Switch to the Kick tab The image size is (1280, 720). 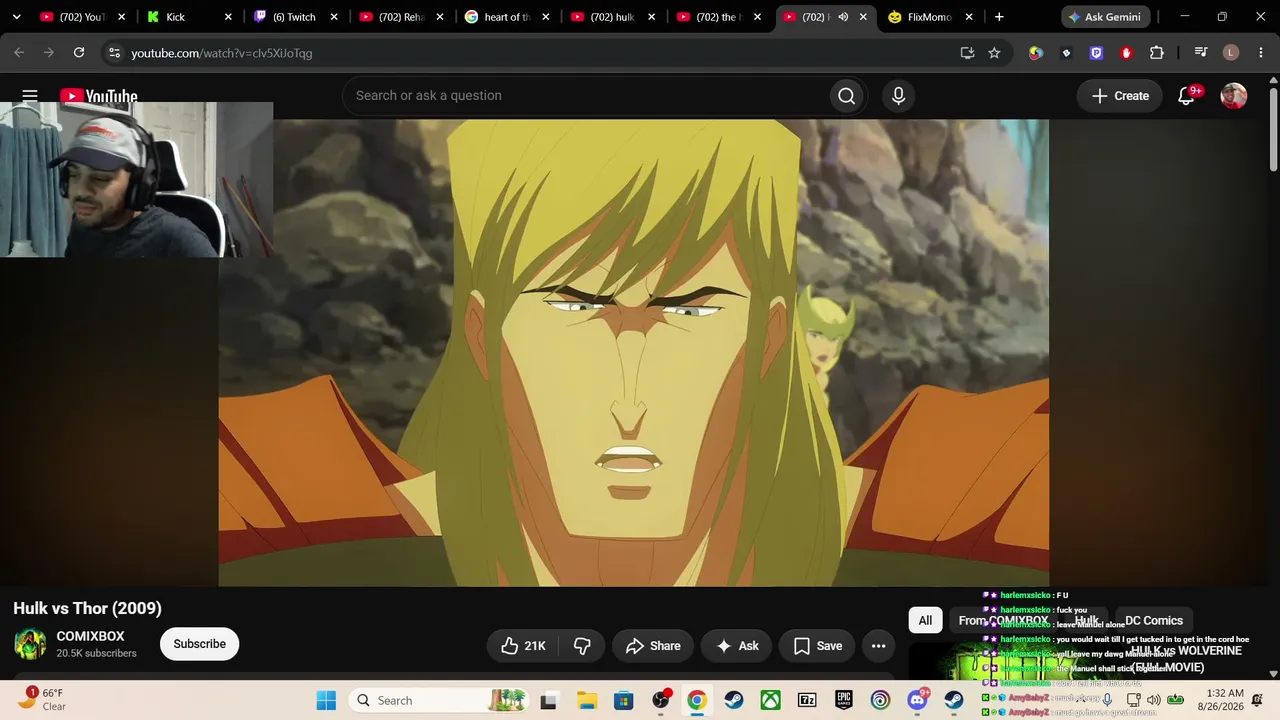(x=190, y=17)
